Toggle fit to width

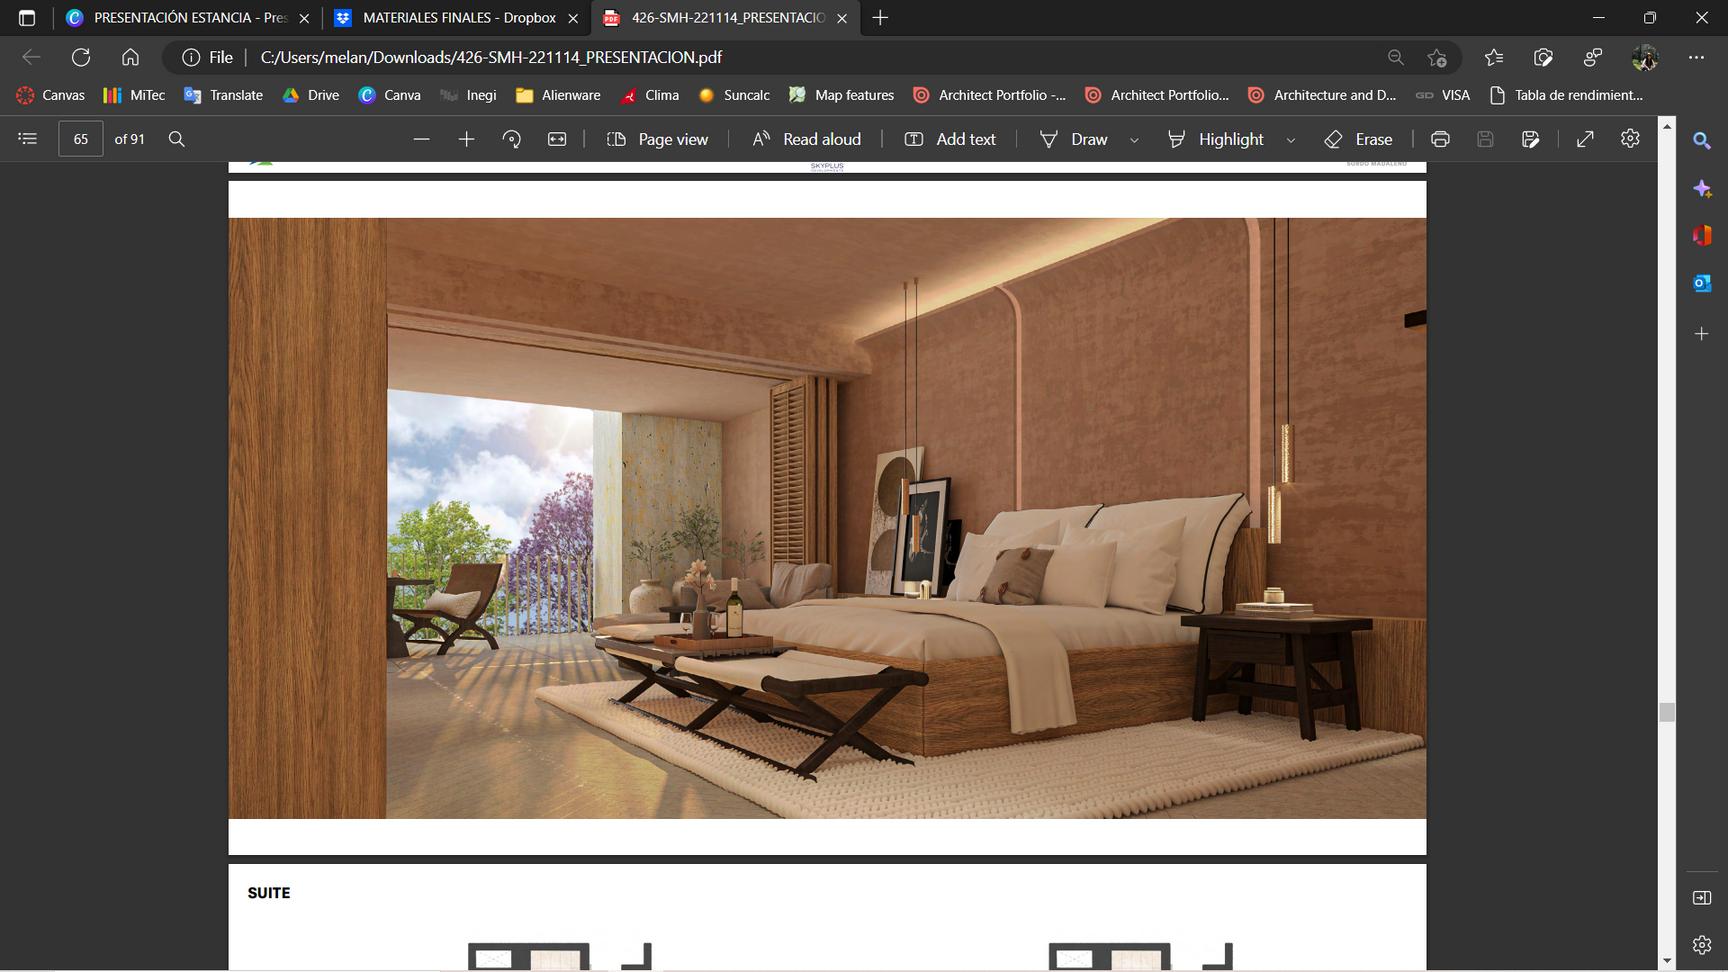point(557,139)
